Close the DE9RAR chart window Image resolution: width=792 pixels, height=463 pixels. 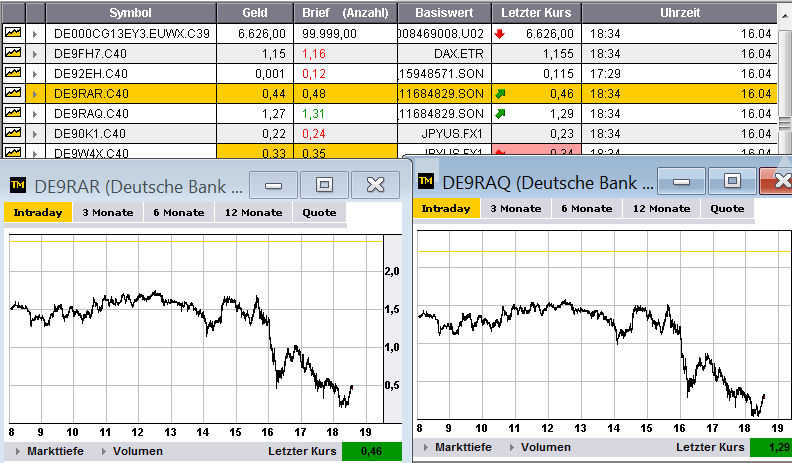(375, 185)
